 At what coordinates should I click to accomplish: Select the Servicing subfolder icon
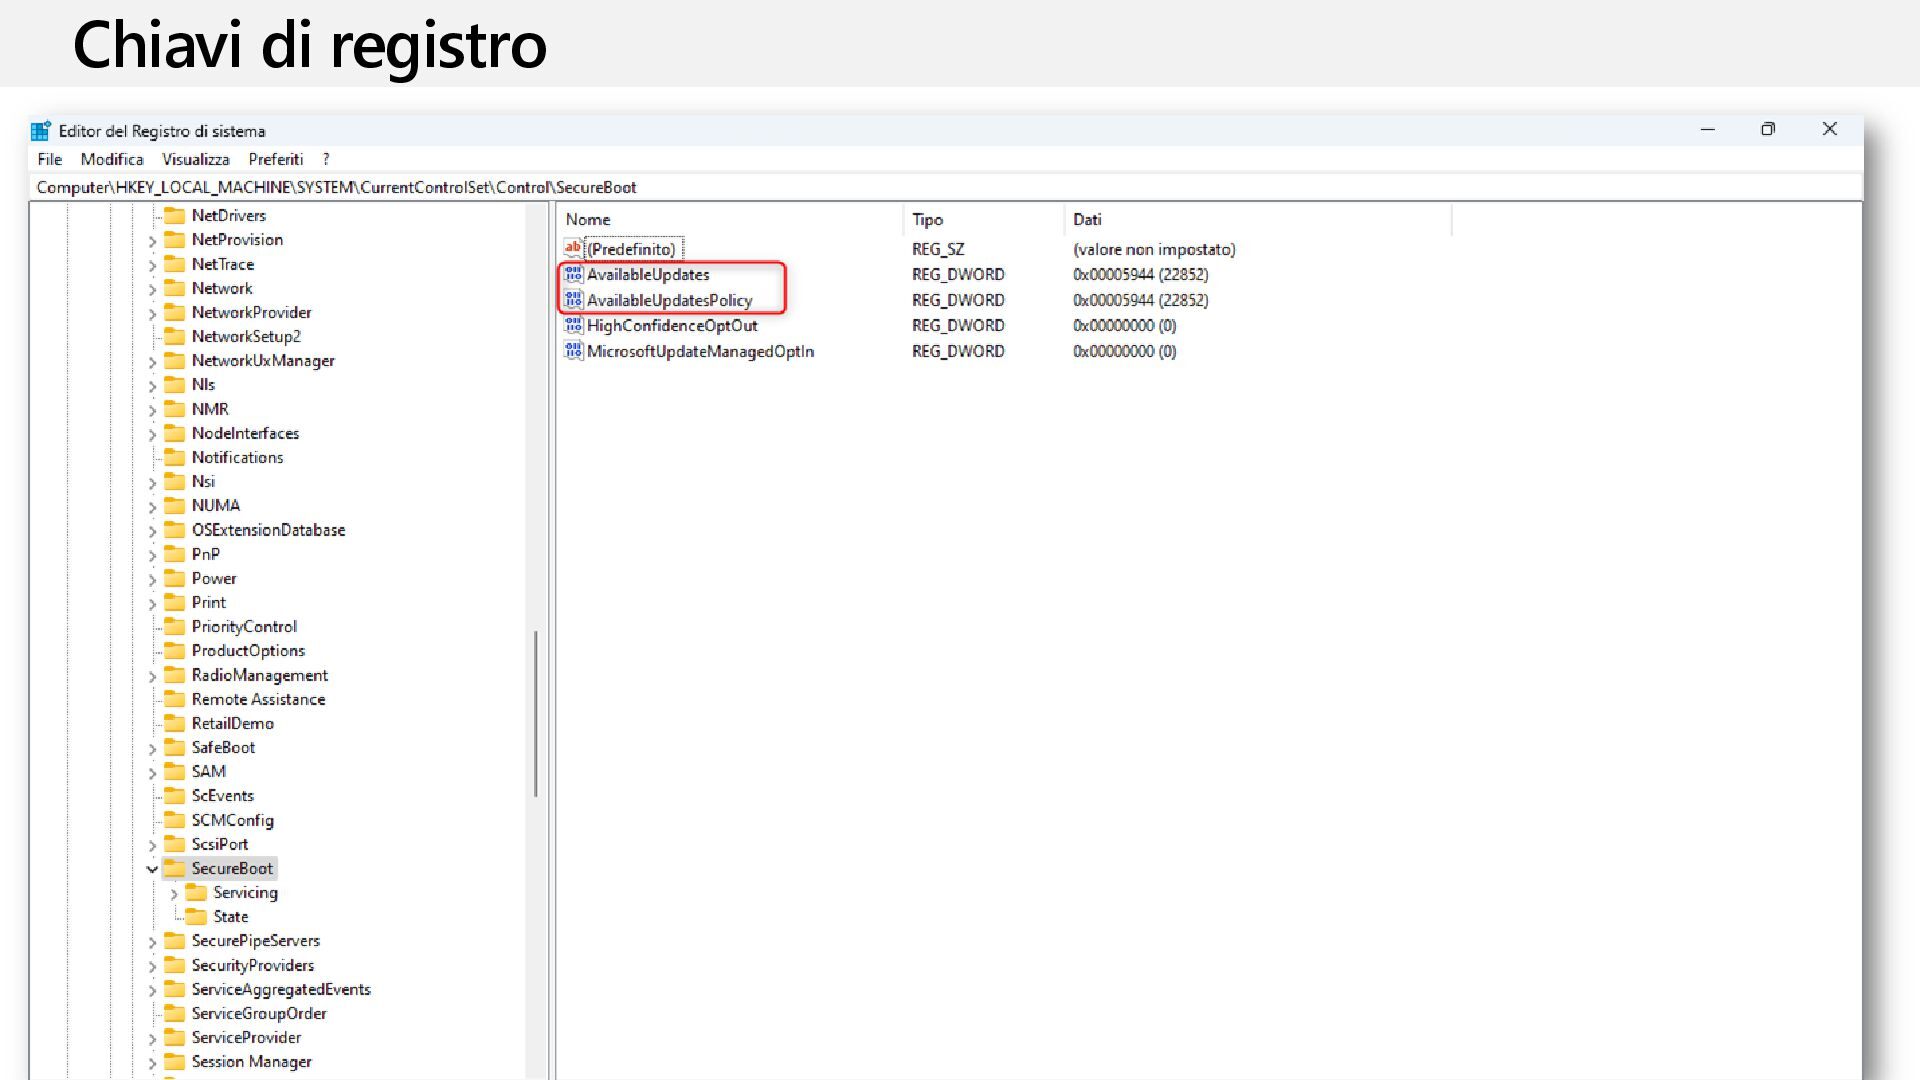coord(197,892)
